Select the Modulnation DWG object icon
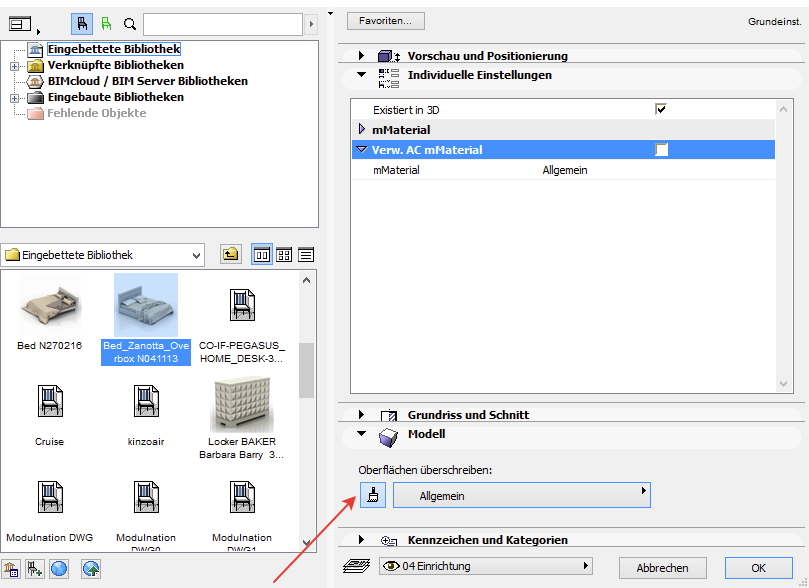Viewport: 809px width, 588px height. click(50, 497)
